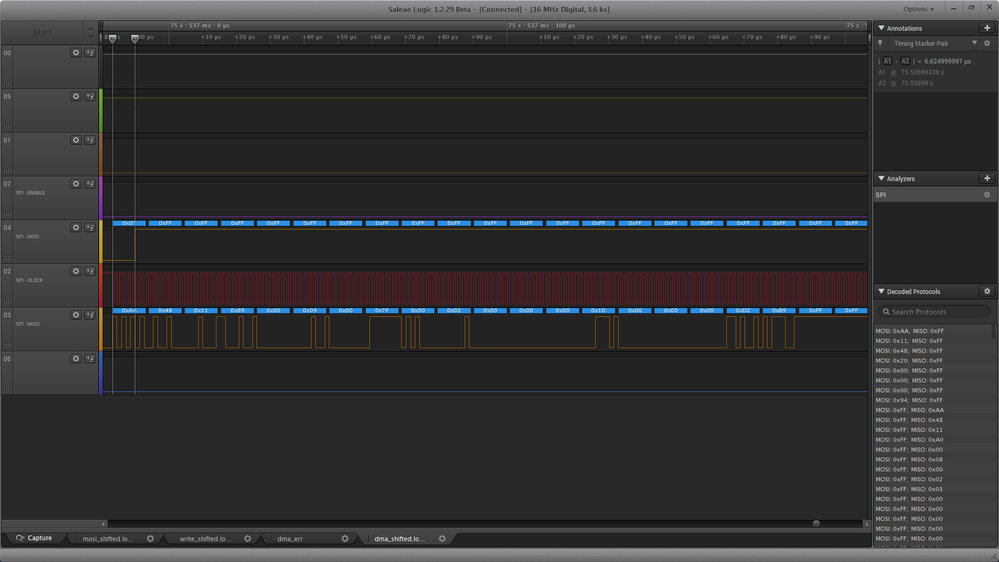Click the sample settings up/down arrows beside Start
Screen dimensions: 999x562
tap(90, 32)
